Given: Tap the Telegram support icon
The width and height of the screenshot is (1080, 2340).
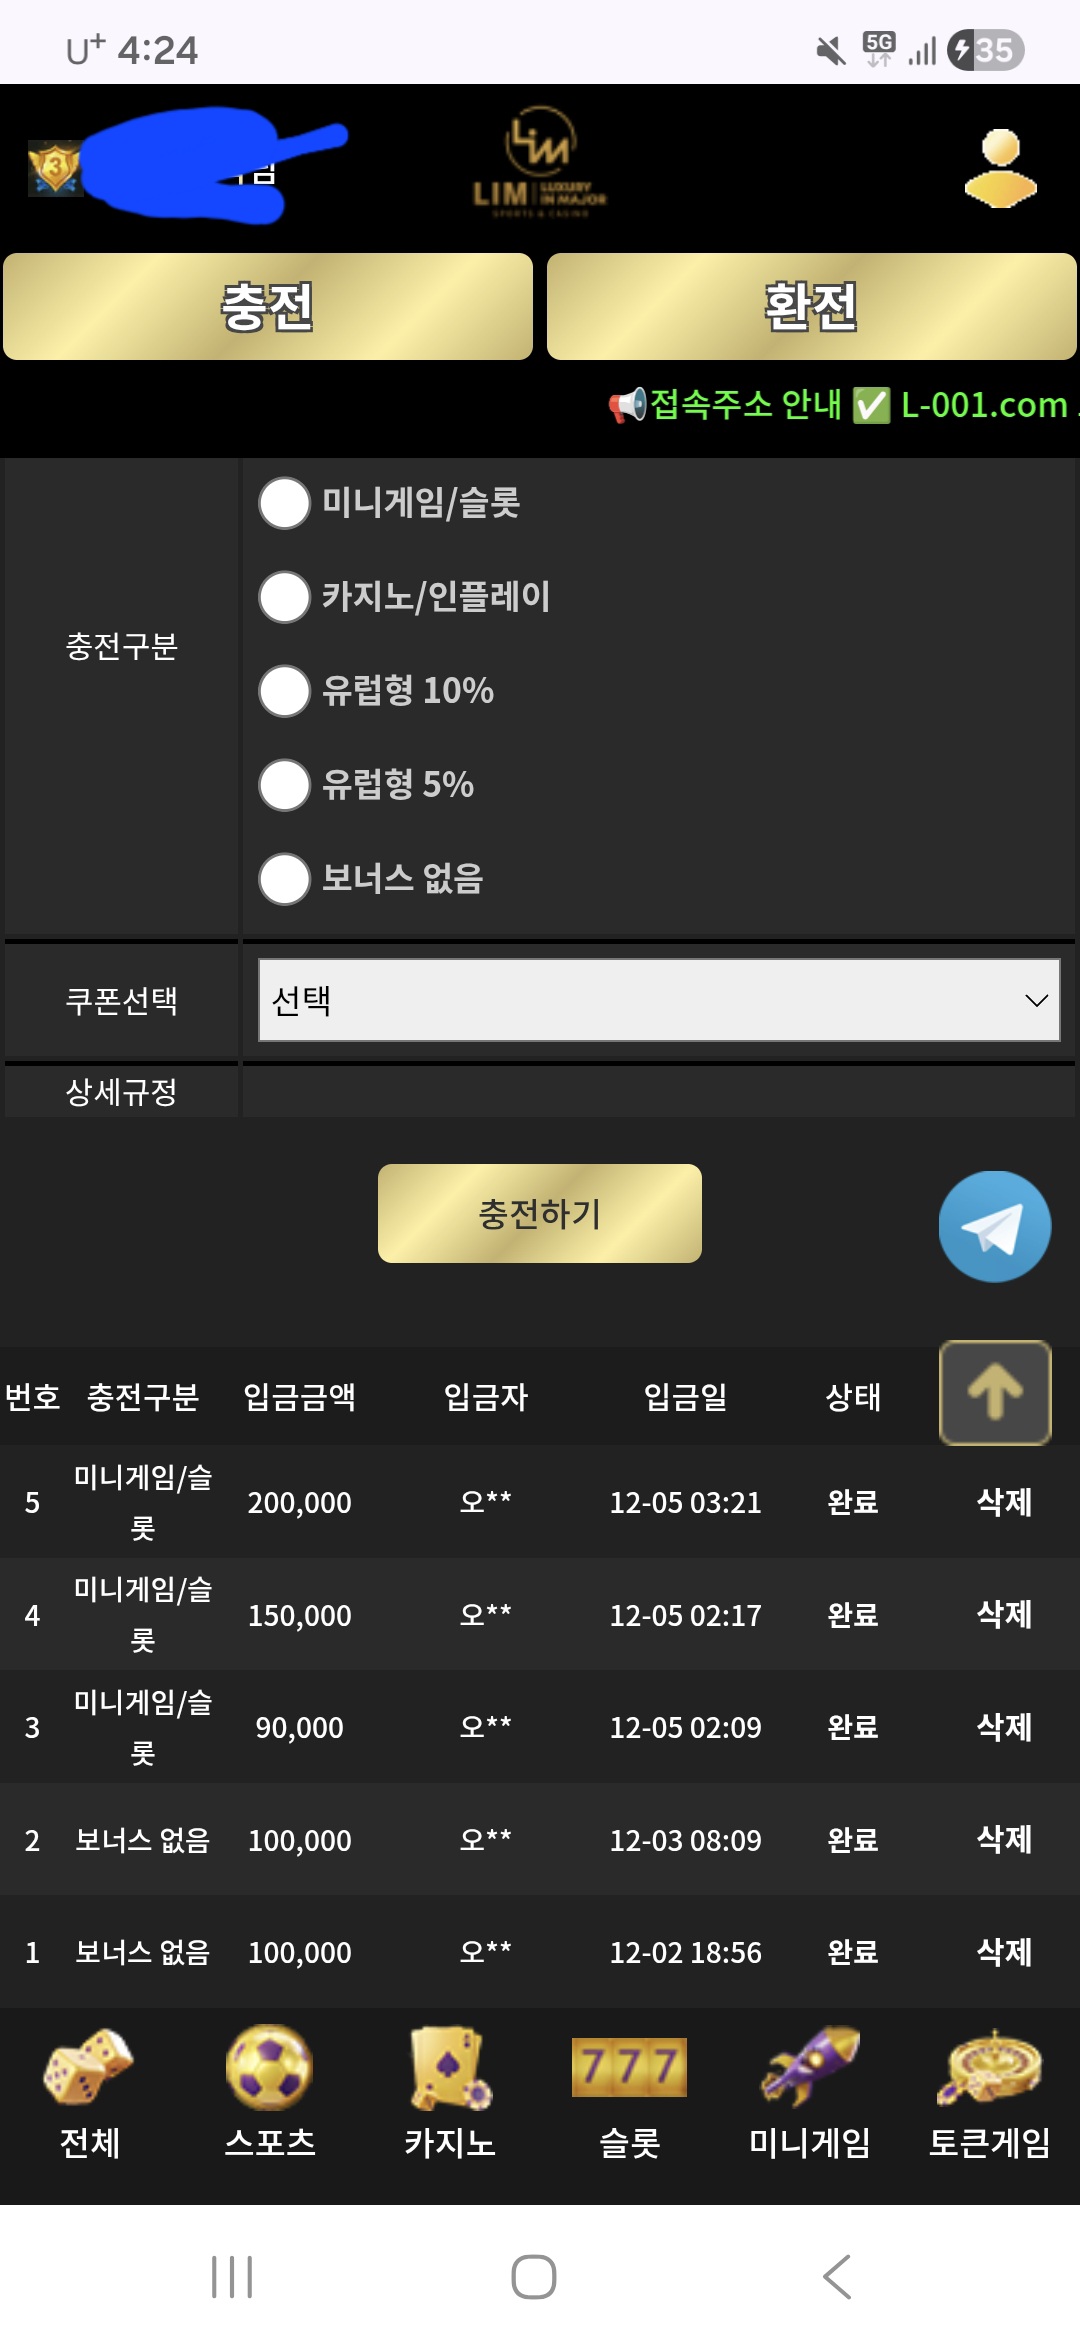Looking at the screenshot, I should click(994, 1226).
